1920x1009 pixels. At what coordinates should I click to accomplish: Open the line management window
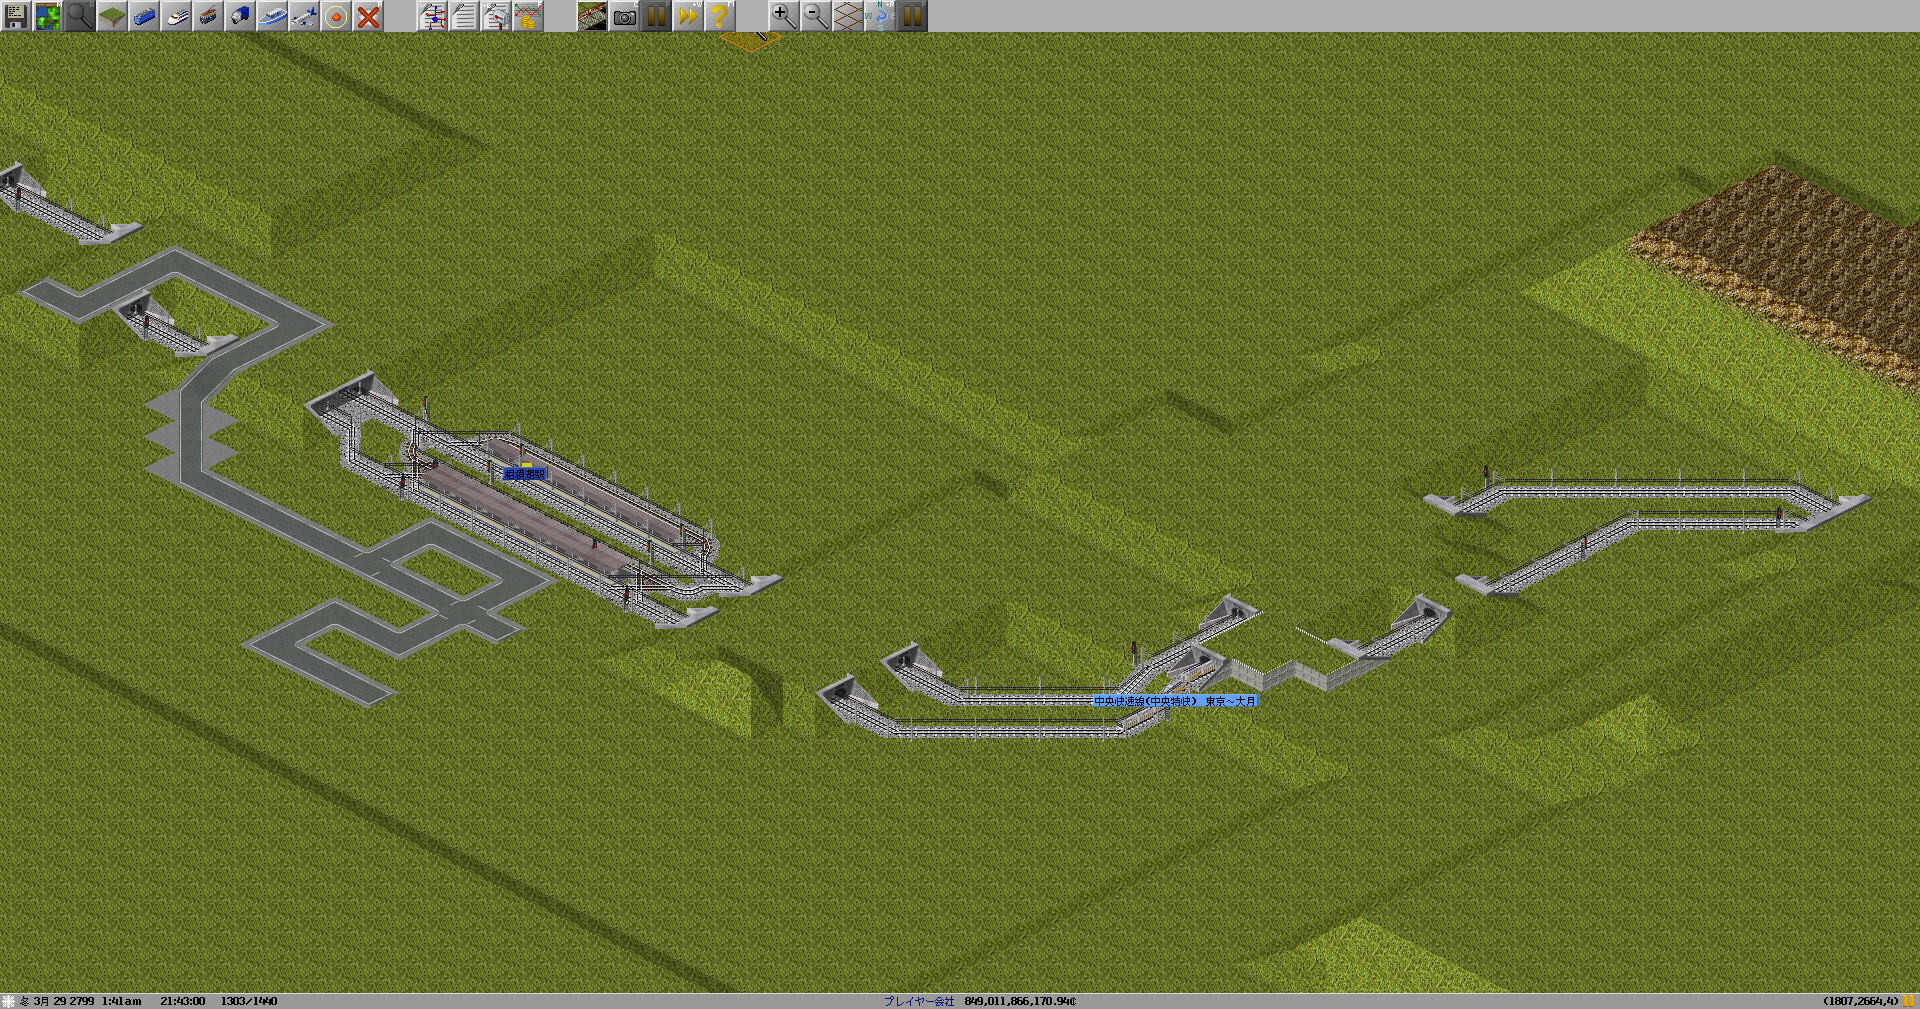pyautogui.click(x=432, y=16)
